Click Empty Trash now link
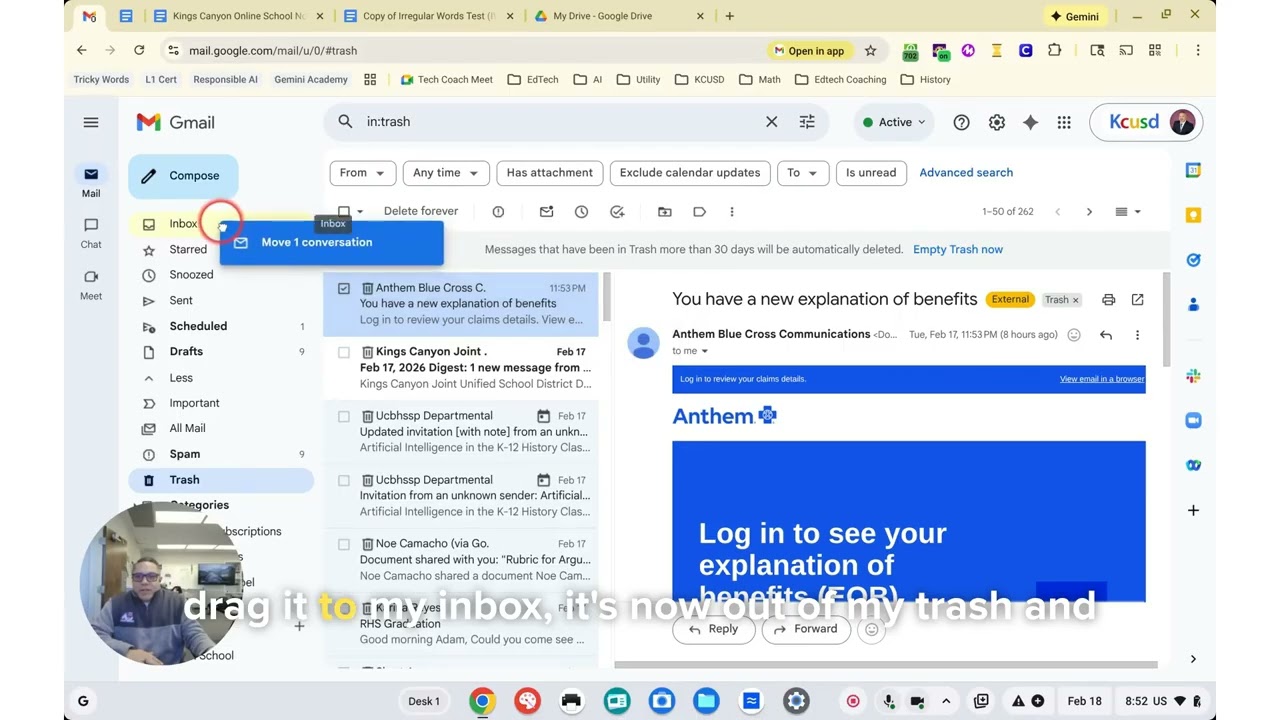The width and height of the screenshot is (1280, 720). (x=958, y=250)
